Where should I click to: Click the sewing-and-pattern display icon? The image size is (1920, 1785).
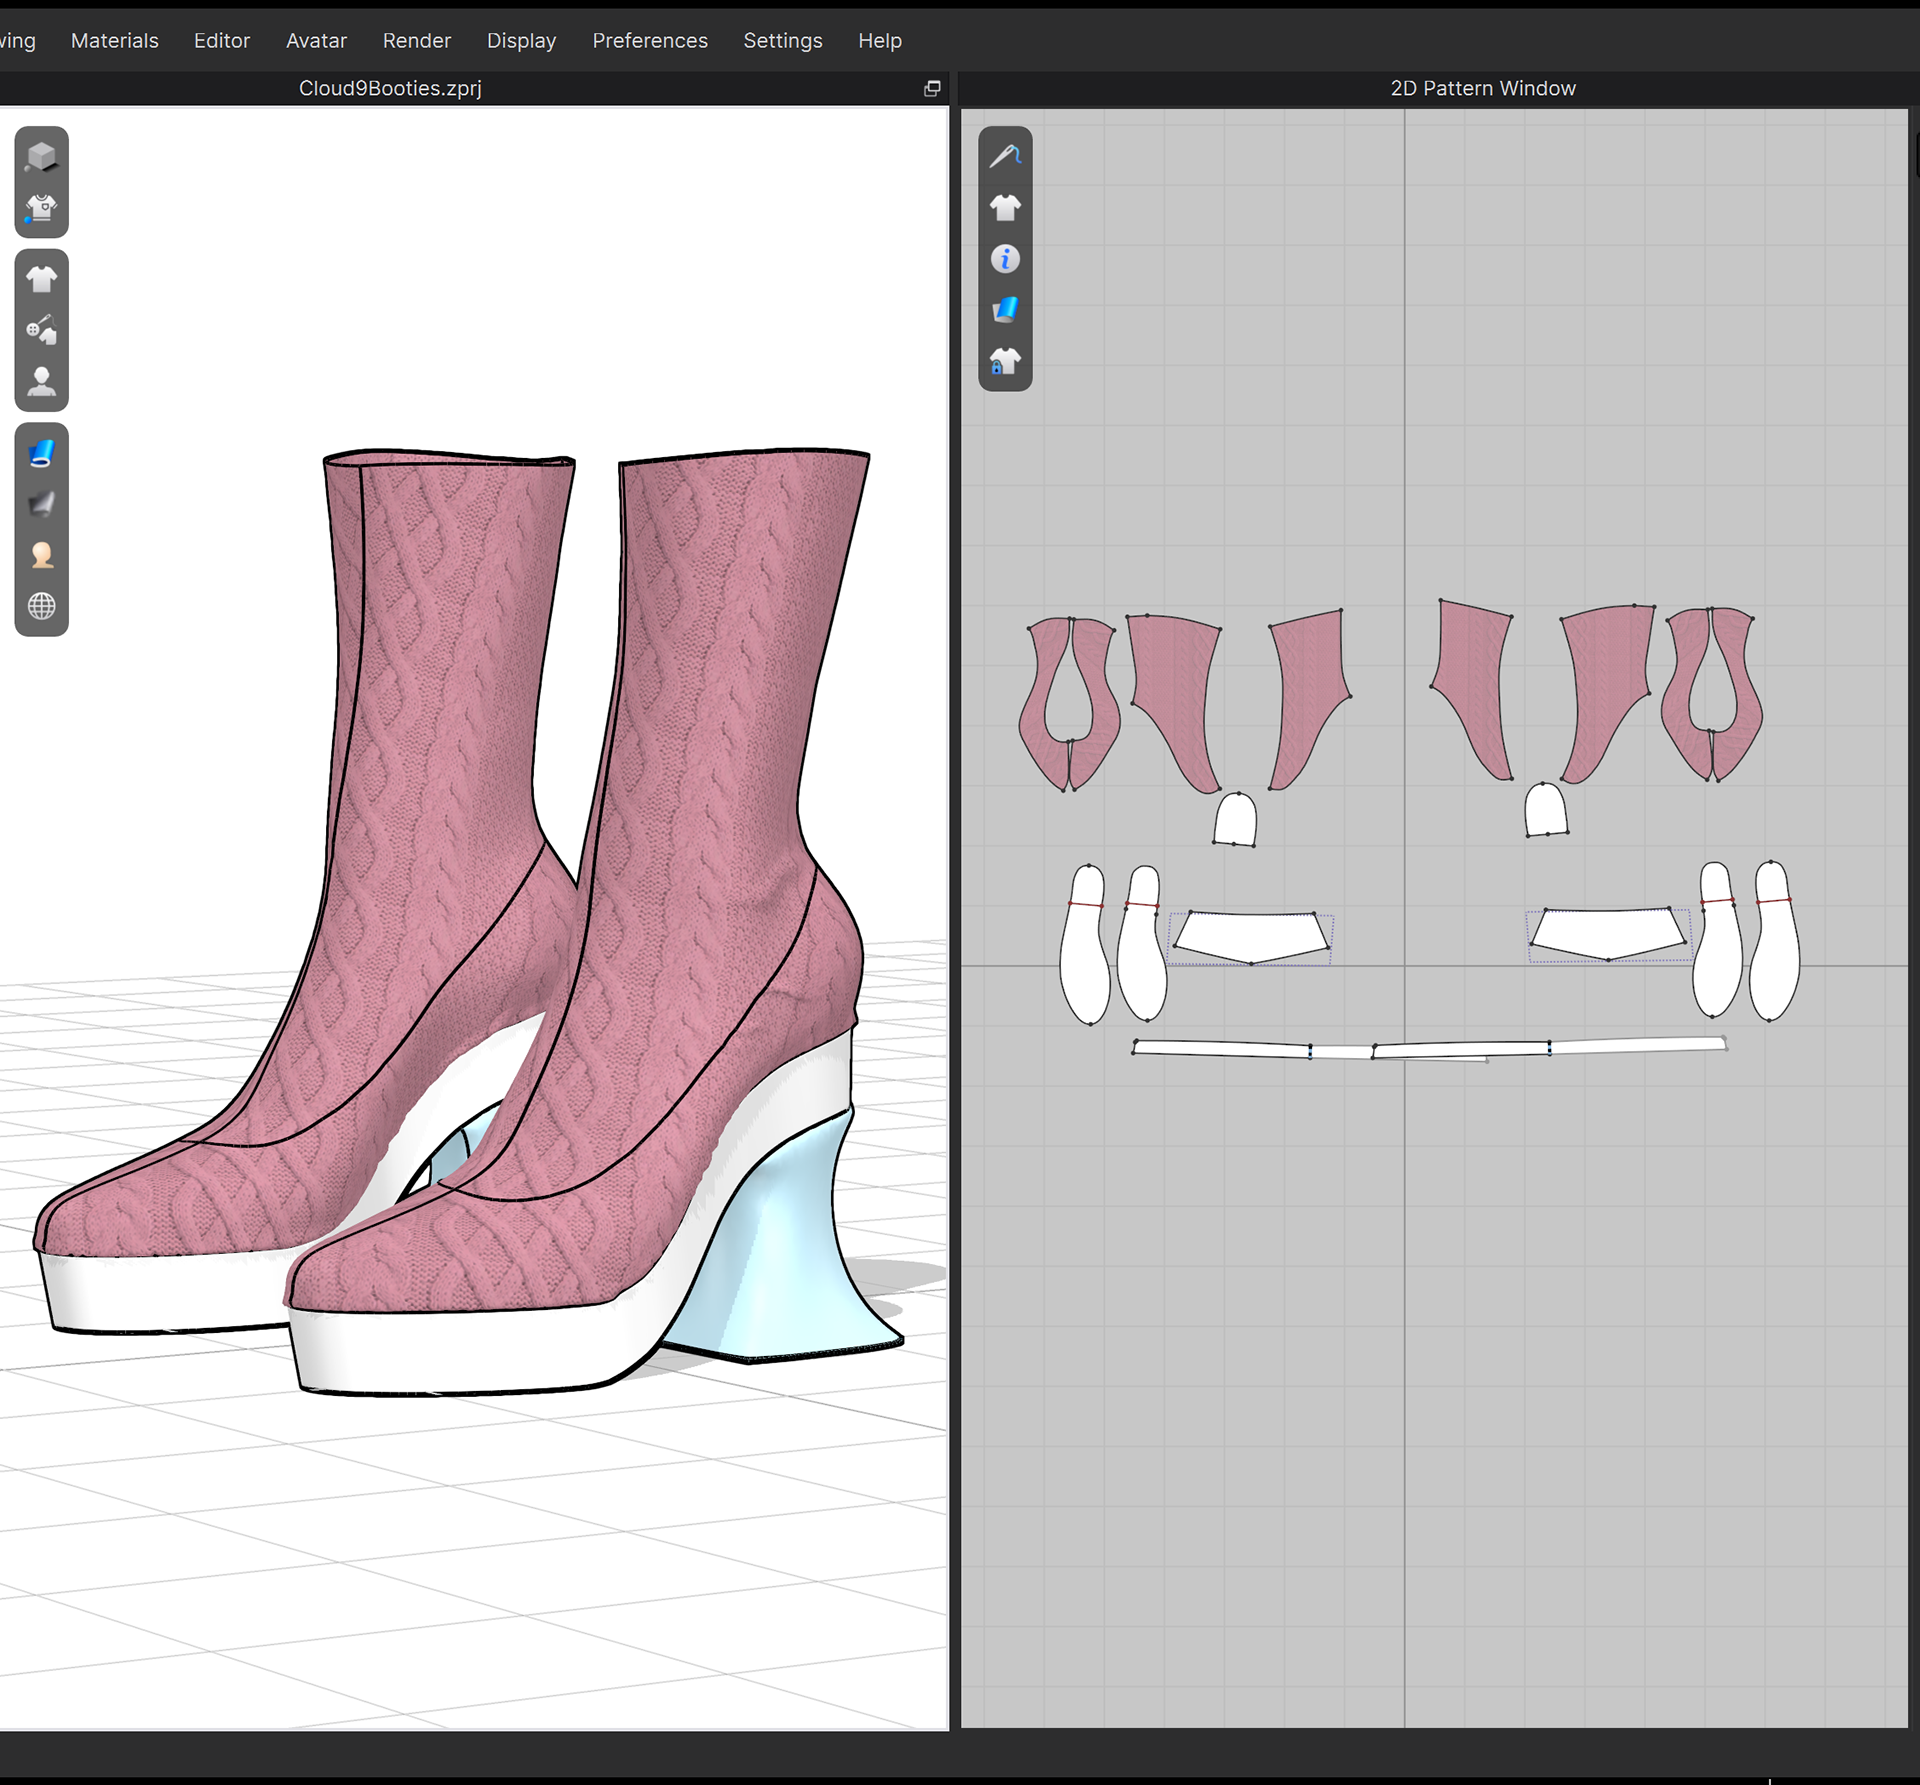(x=41, y=332)
